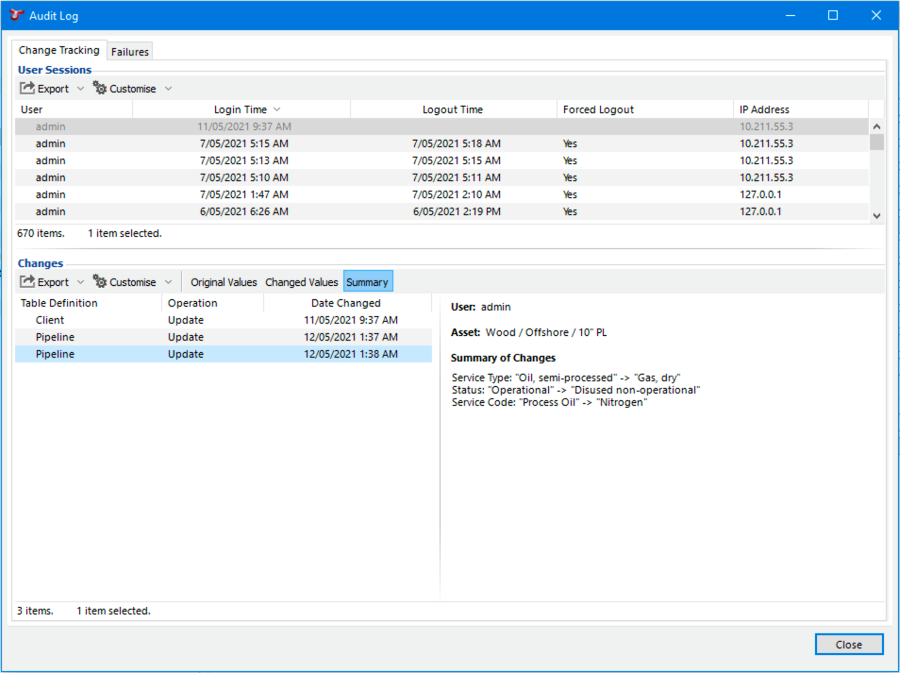
Task: Switch to the Failures tab
Action: click(130, 52)
